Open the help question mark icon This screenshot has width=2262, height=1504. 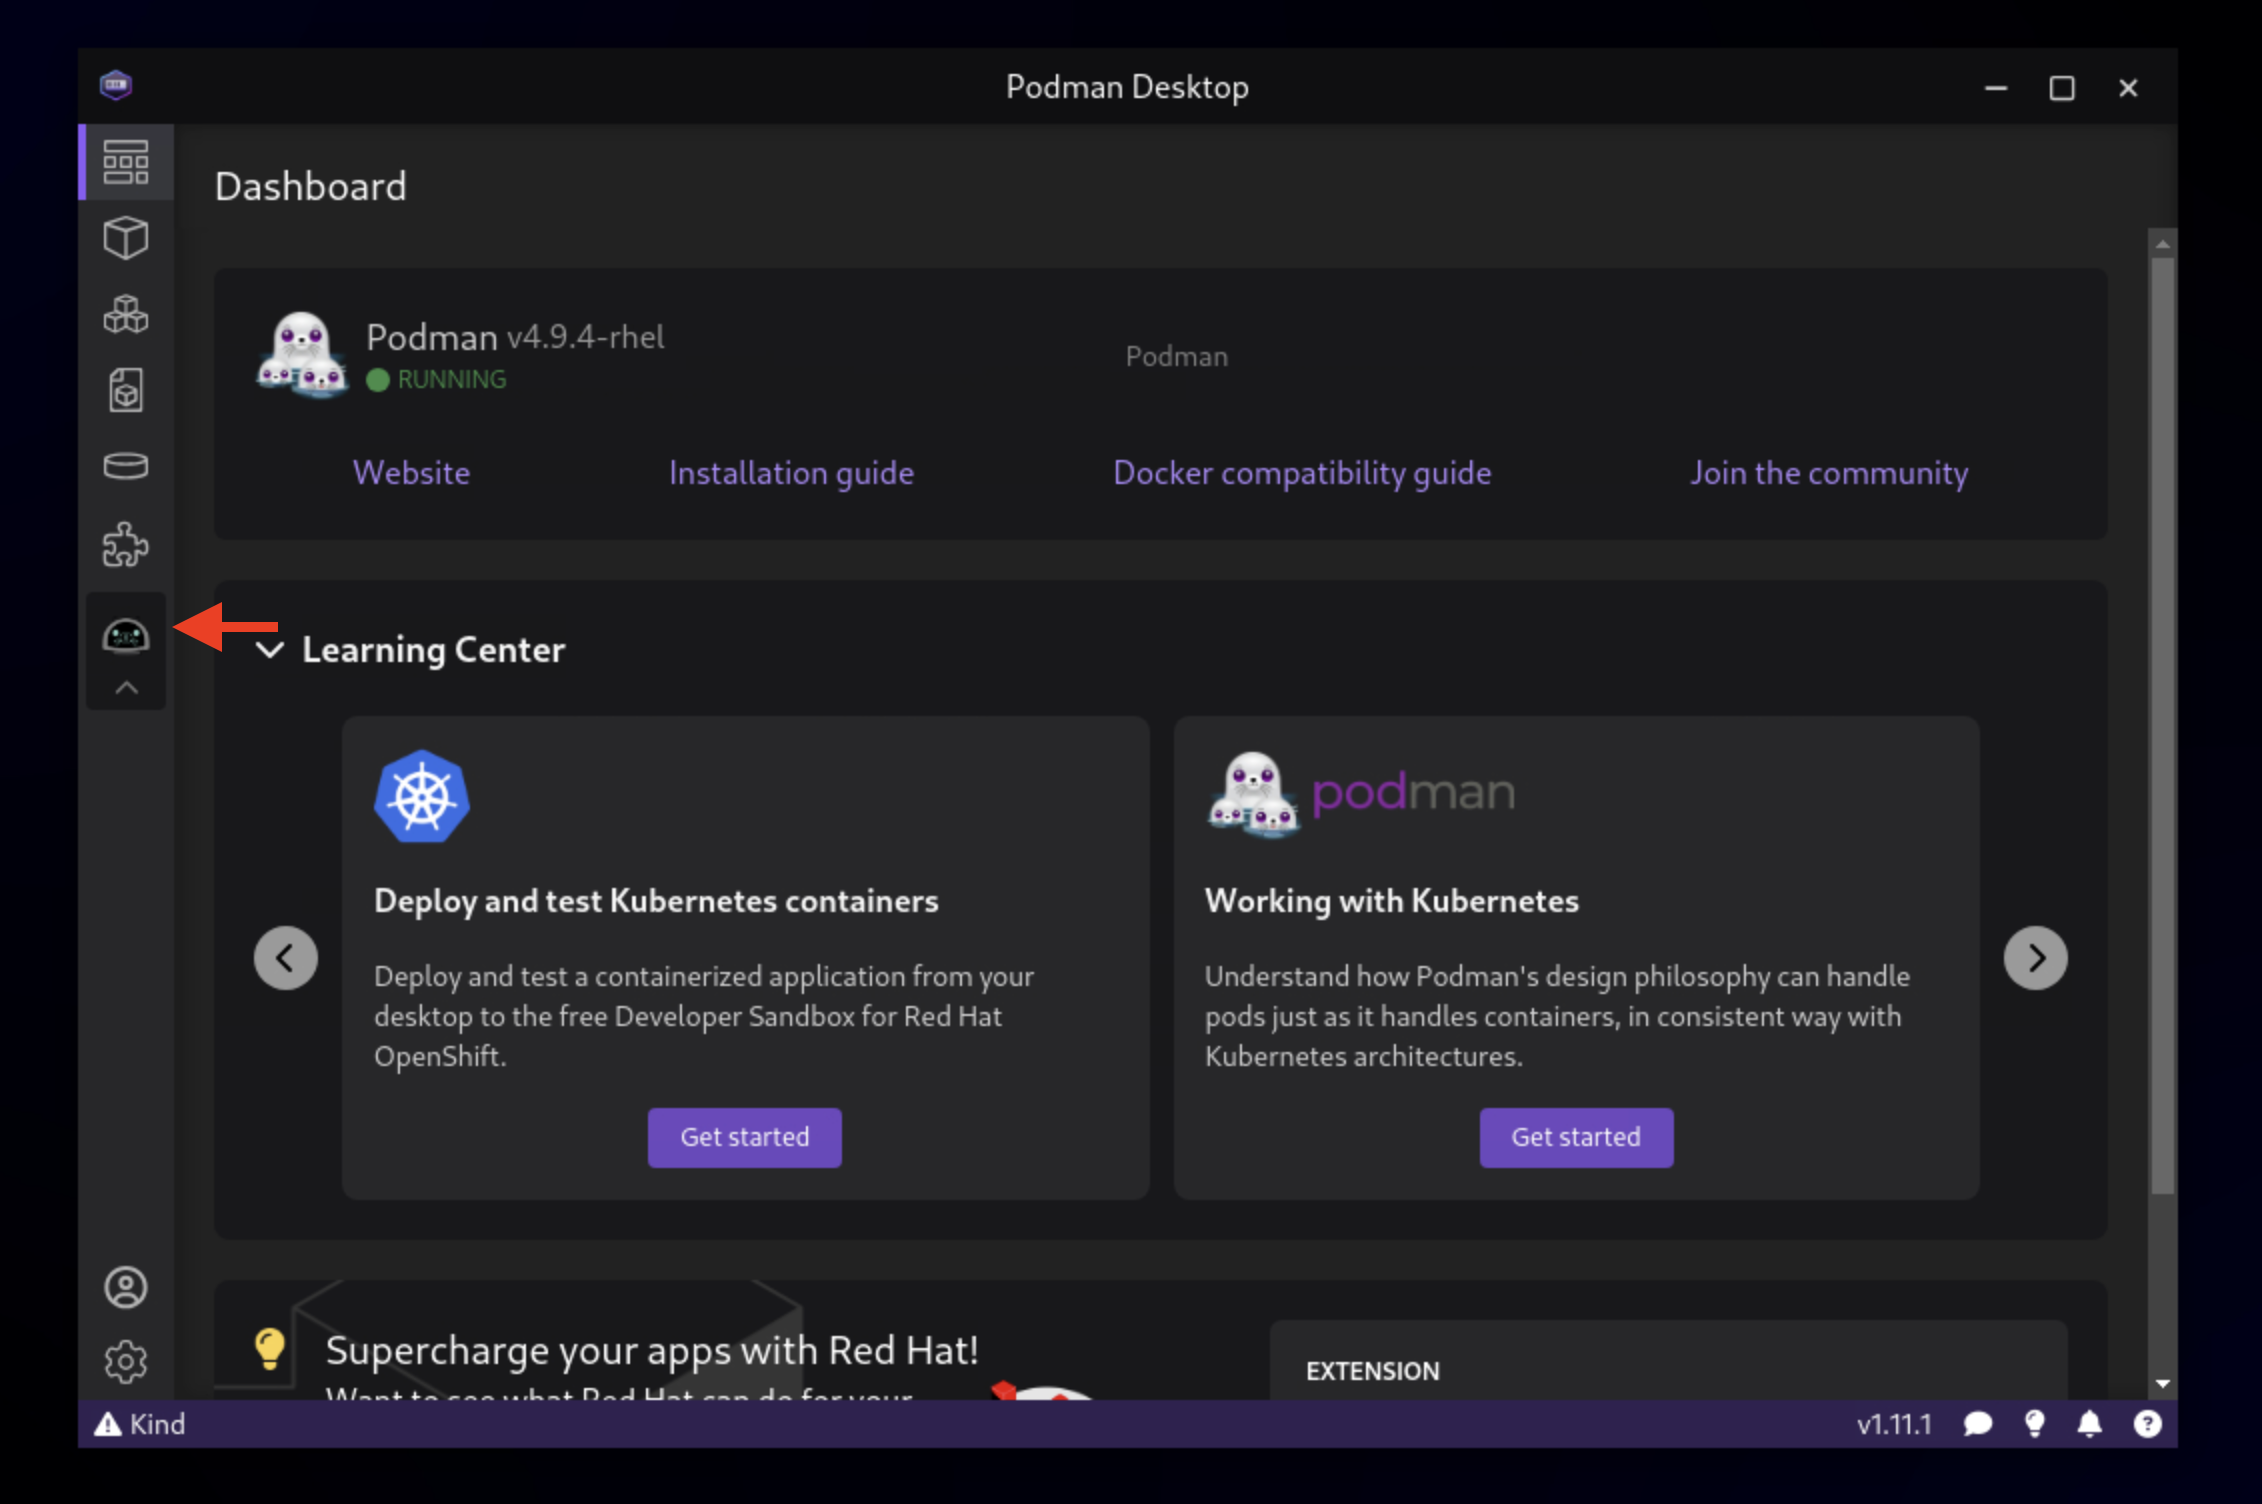(x=2147, y=1424)
